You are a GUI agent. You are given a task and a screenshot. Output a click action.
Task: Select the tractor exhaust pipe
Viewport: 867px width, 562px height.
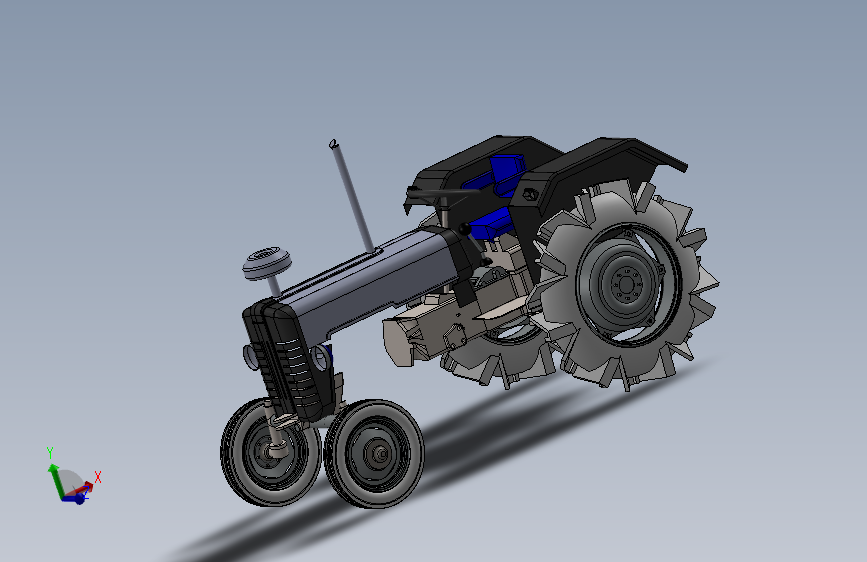click(352, 196)
